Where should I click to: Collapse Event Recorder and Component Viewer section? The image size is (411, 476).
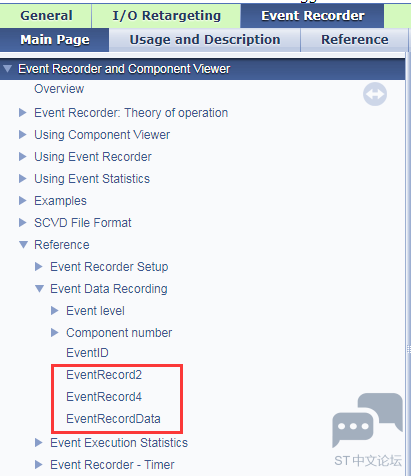7,69
